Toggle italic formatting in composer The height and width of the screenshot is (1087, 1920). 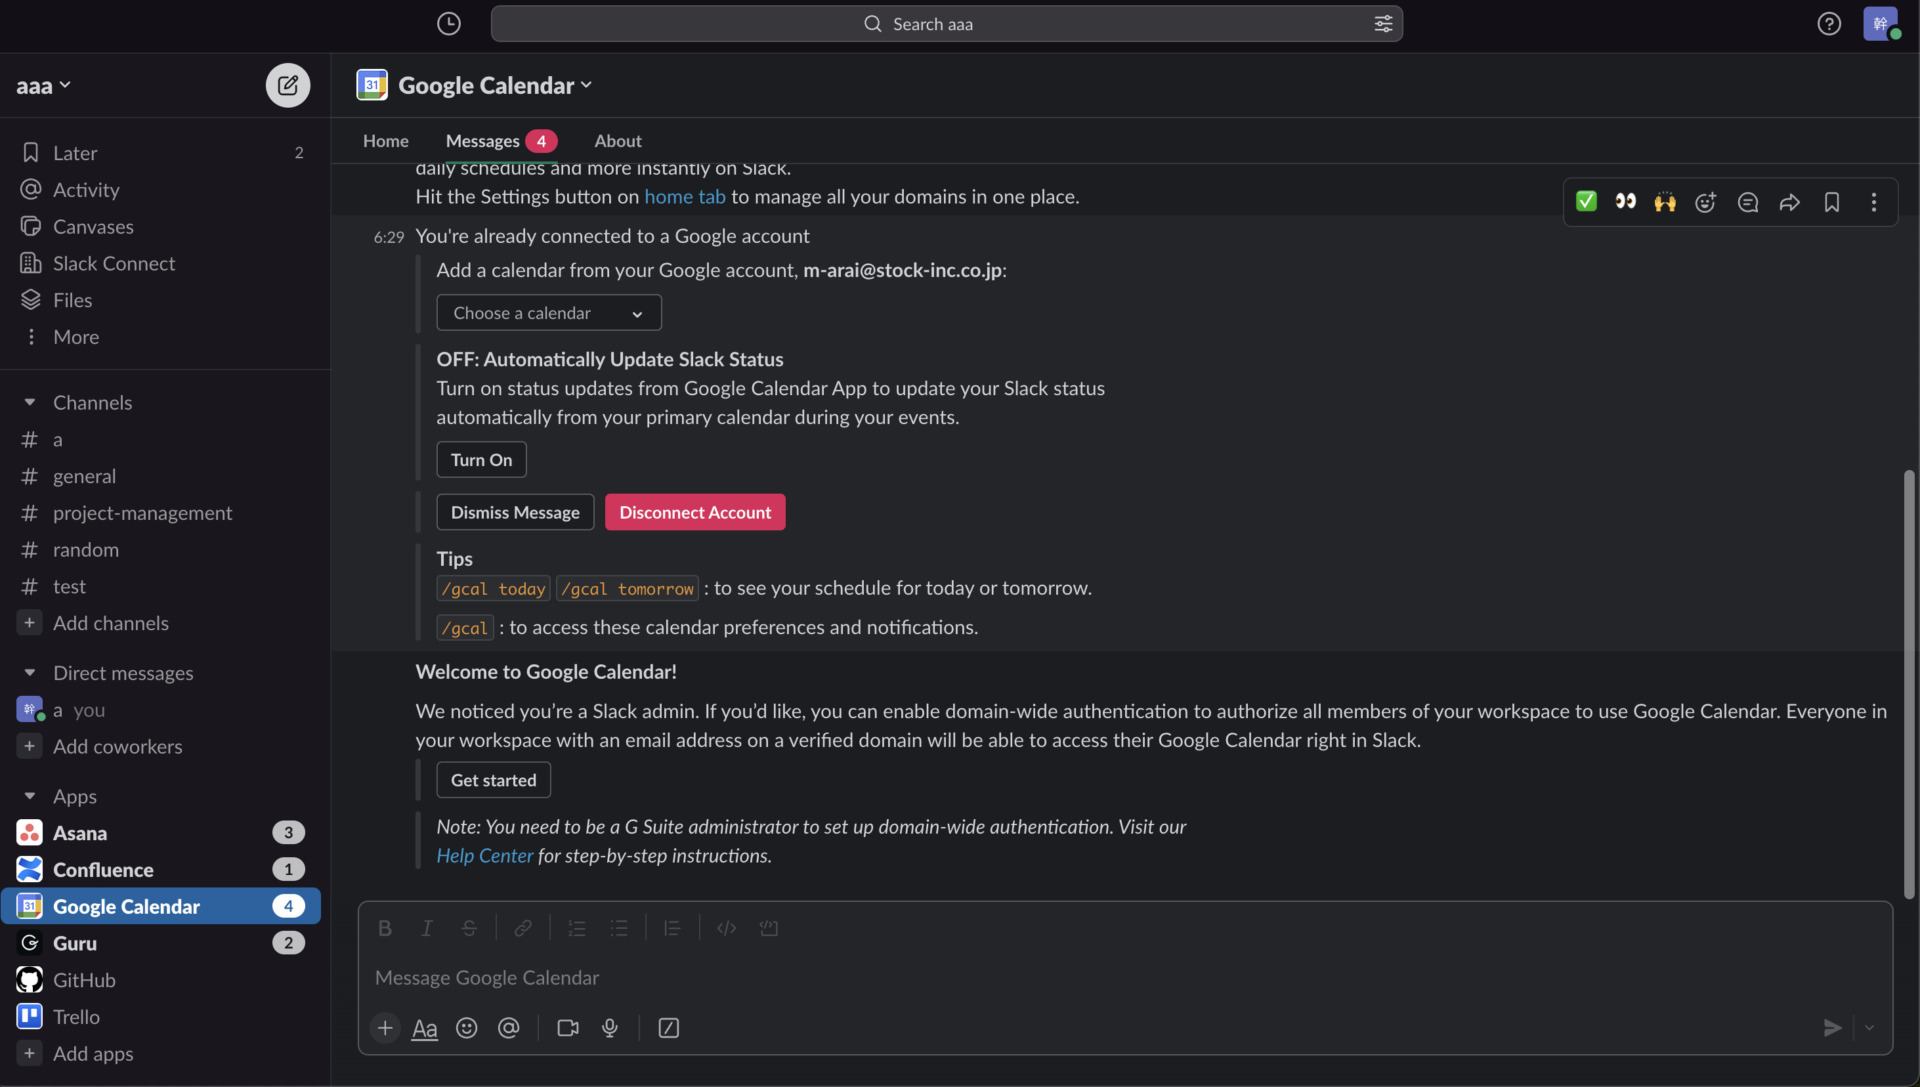pyautogui.click(x=426, y=928)
